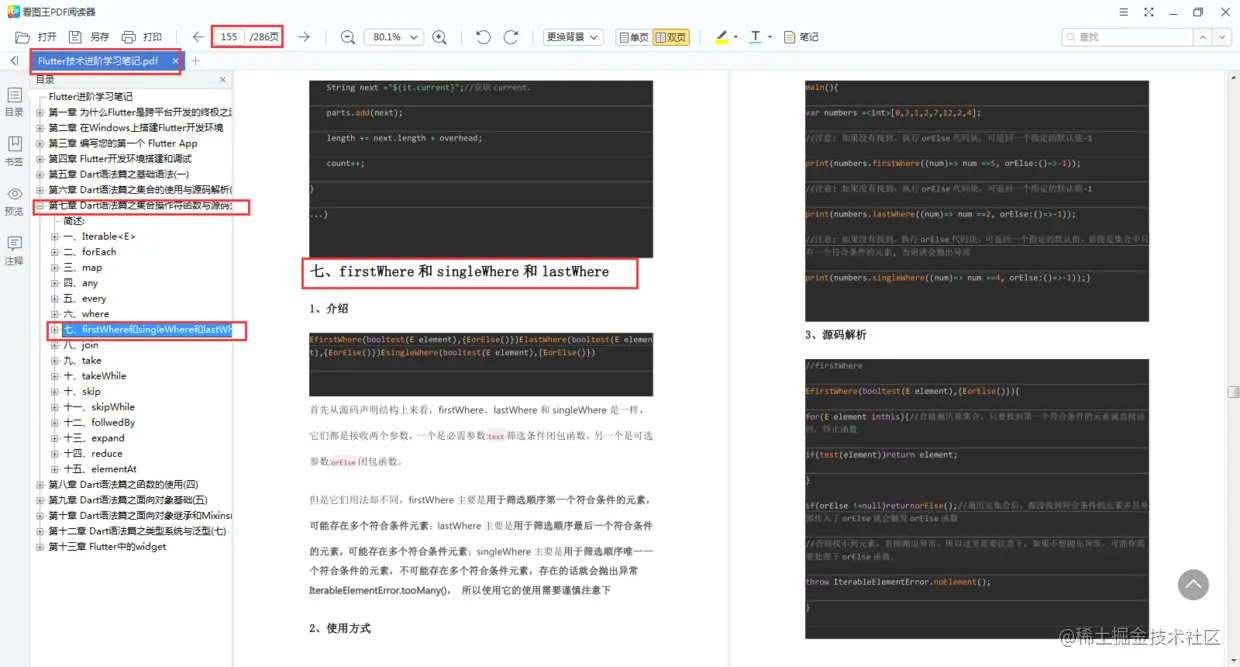Open underline color dropdown arrow
Screen dimensions: 1240x667
[x=770, y=37]
